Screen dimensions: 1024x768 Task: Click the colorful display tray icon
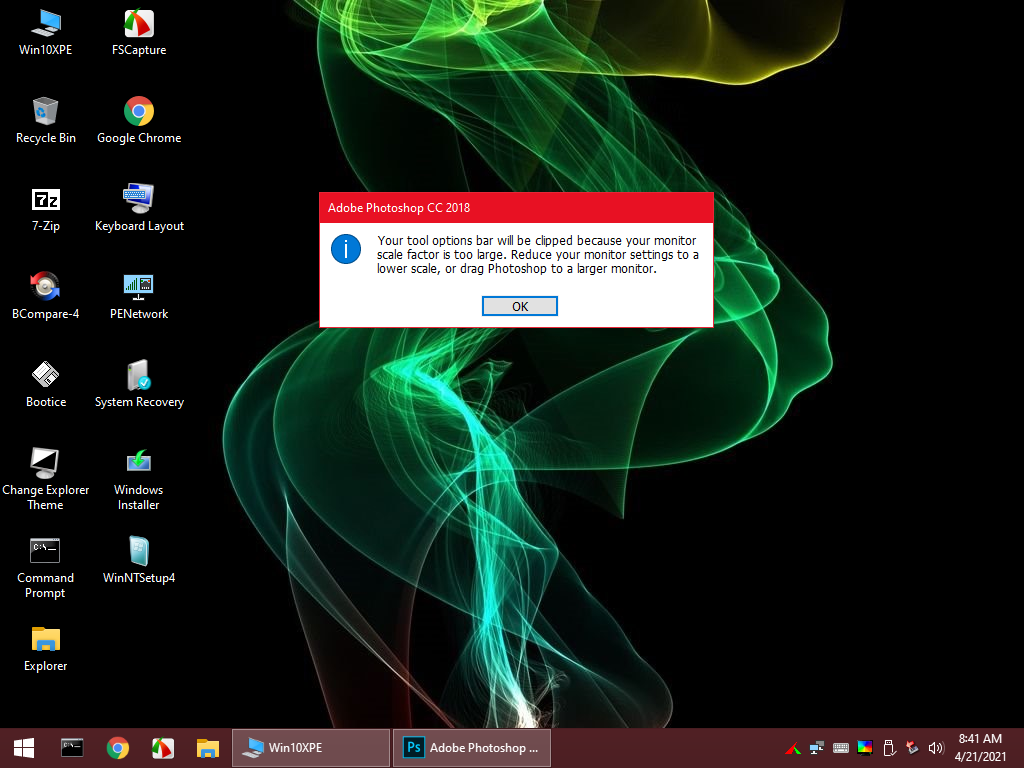[865, 748]
